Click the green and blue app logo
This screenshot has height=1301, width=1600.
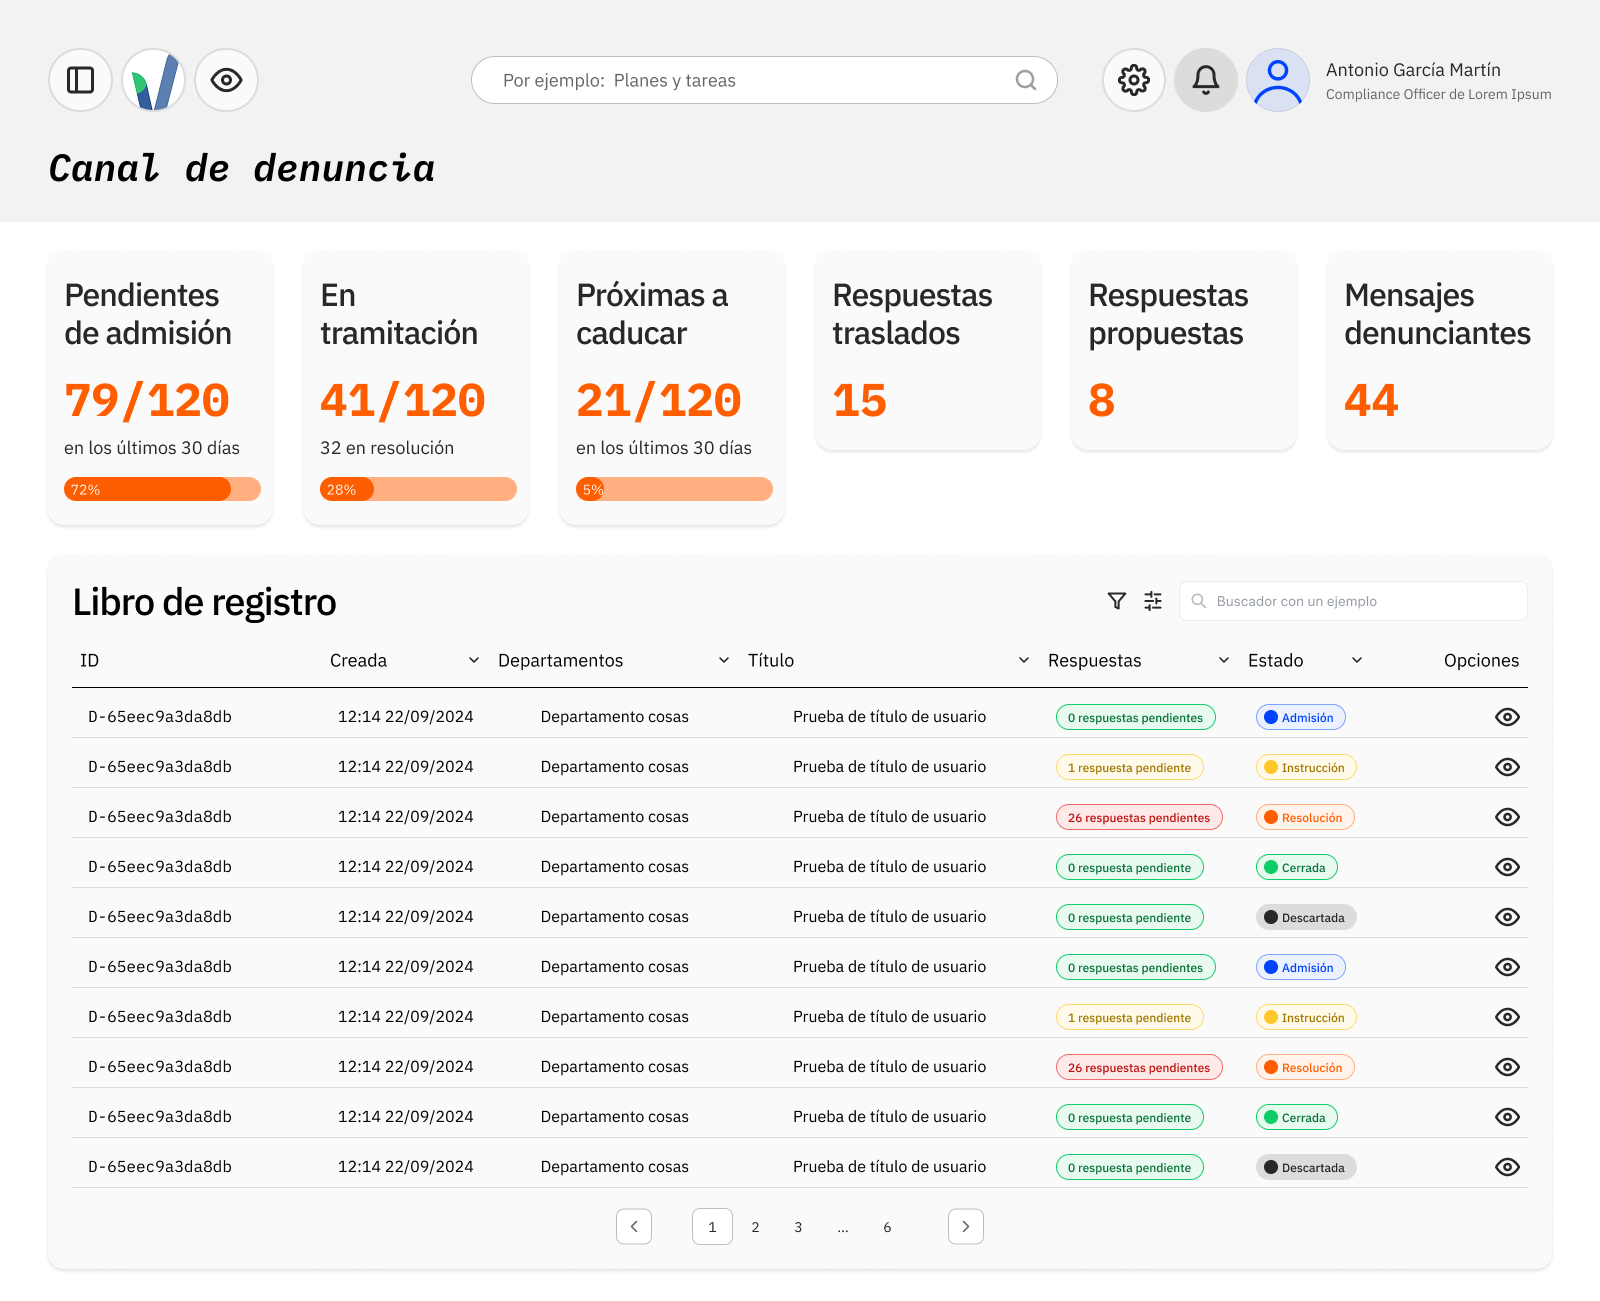(x=154, y=80)
